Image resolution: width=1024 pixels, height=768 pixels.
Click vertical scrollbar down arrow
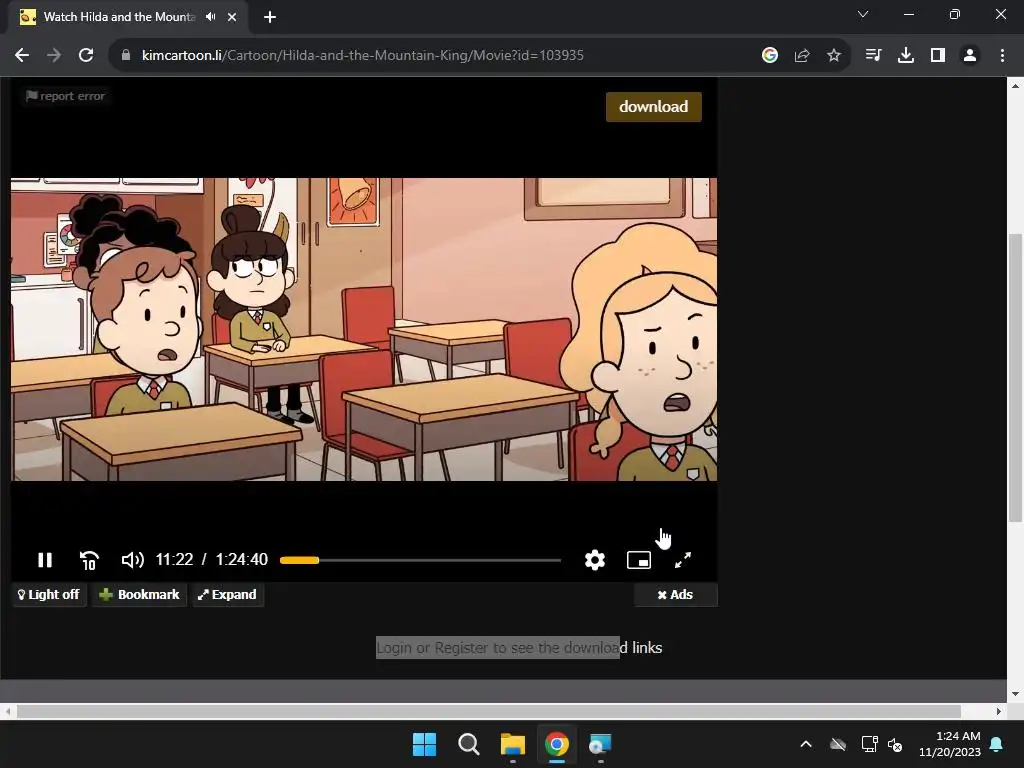1016,694
